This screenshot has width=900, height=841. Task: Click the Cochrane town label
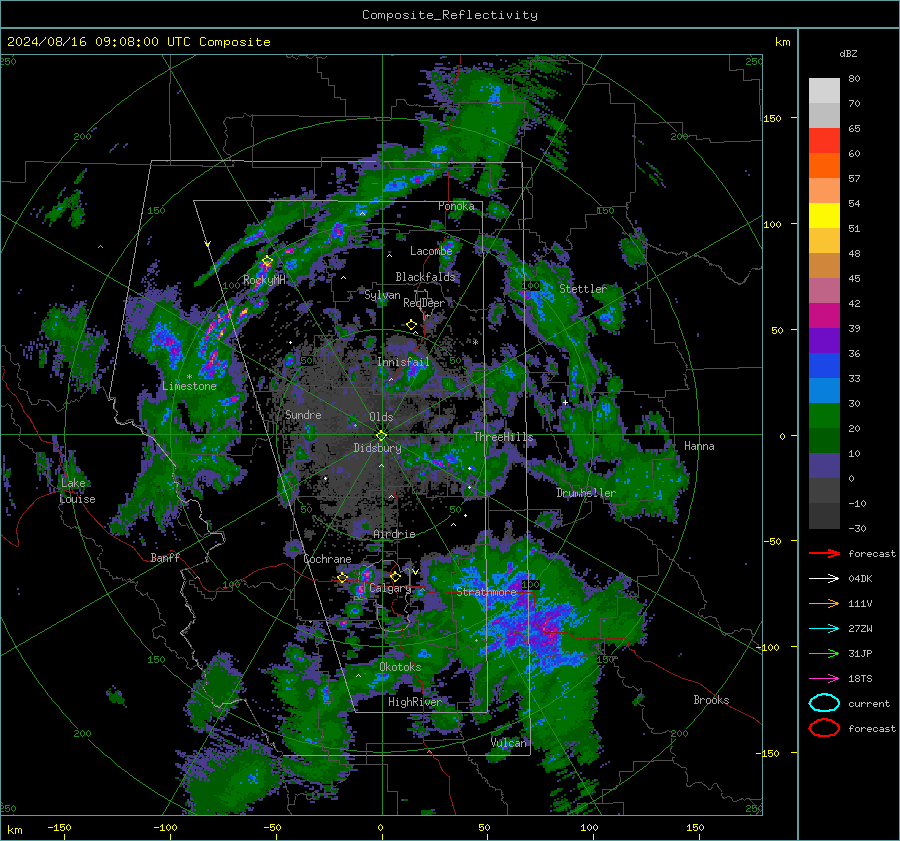[x=327, y=559]
